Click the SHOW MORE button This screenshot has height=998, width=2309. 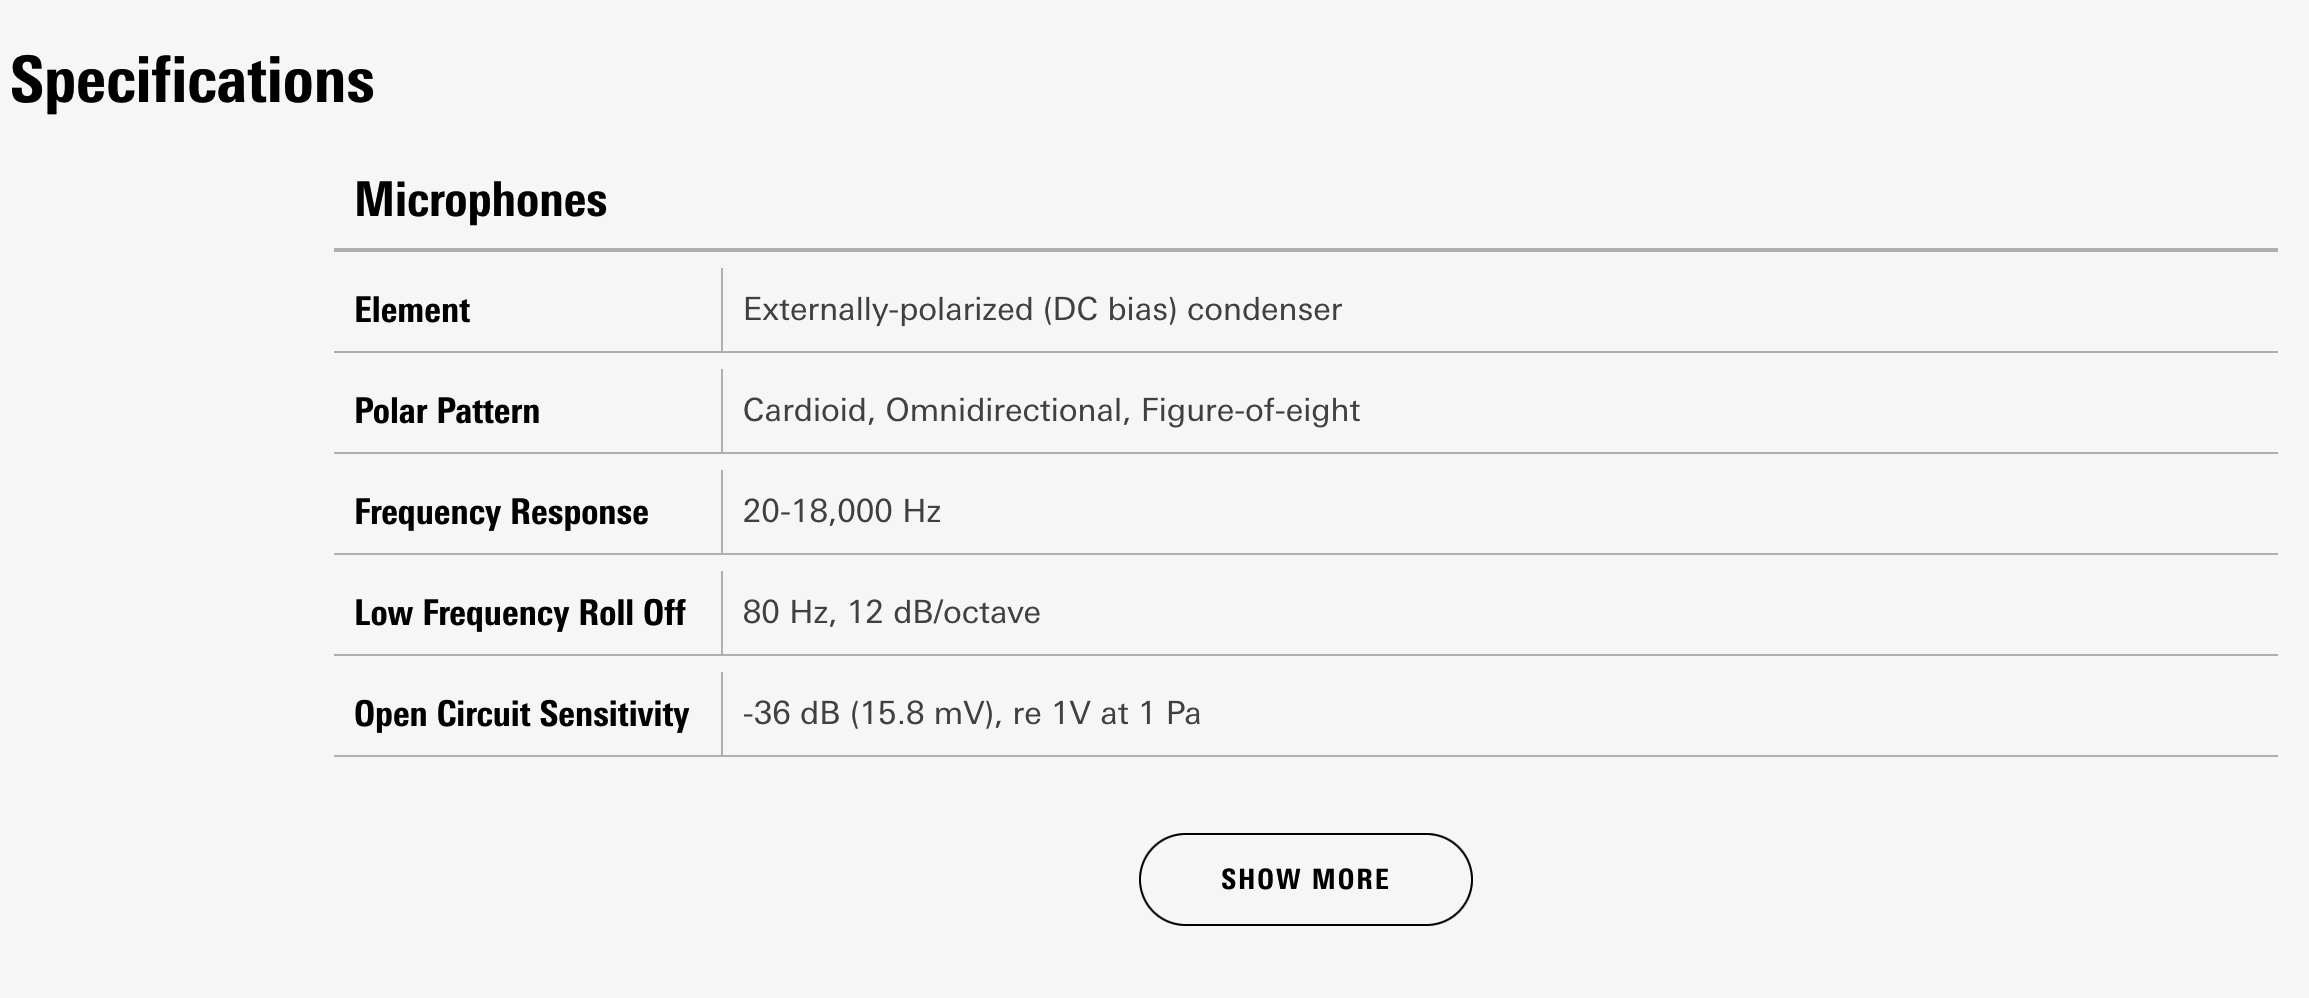pos(1305,879)
